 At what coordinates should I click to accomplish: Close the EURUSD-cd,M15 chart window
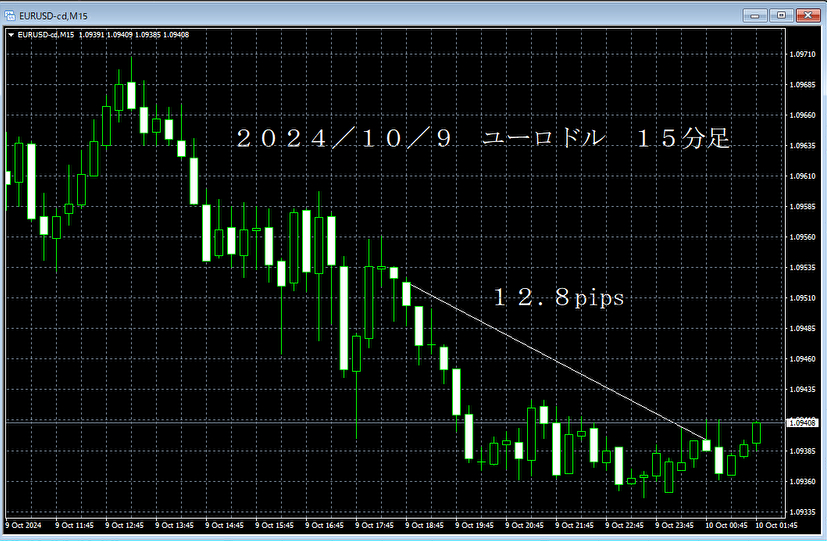(807, 15)
